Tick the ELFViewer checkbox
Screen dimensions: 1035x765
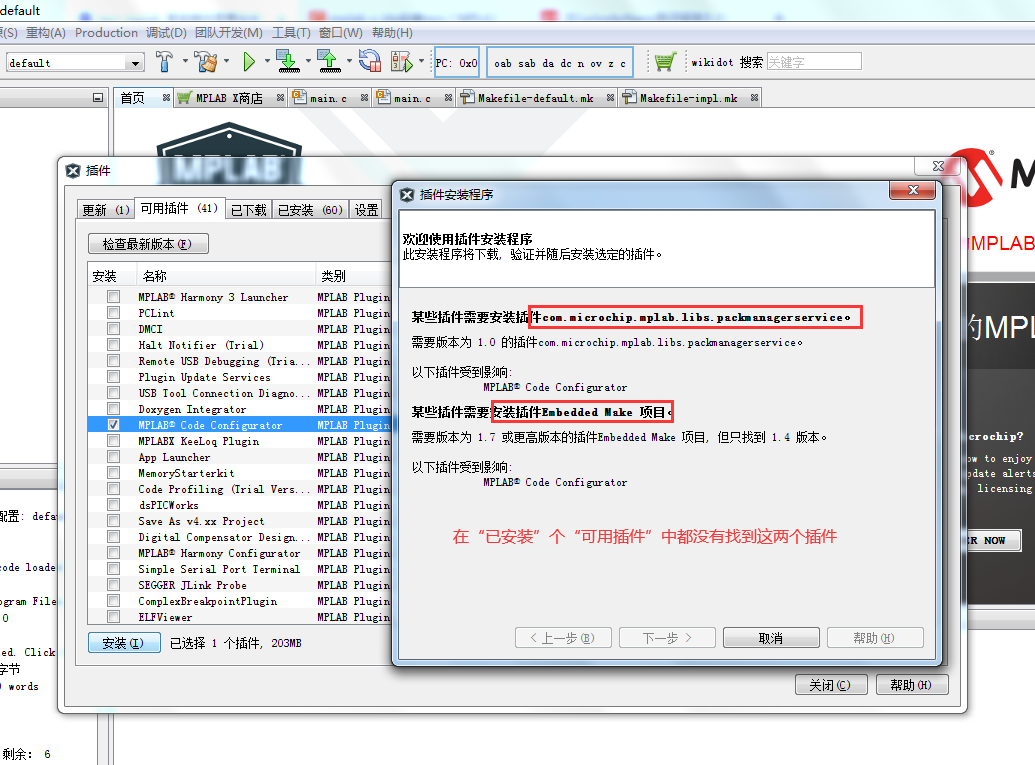pos(114,617)
